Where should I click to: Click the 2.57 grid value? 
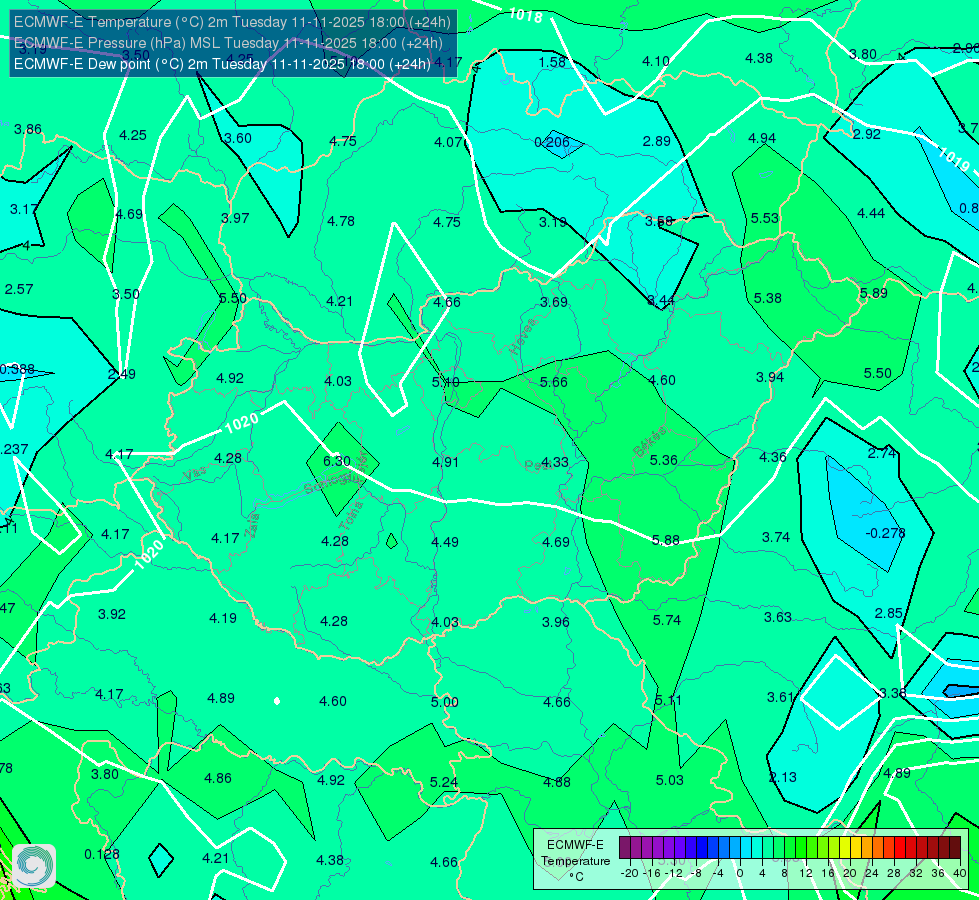pos(19,289)
